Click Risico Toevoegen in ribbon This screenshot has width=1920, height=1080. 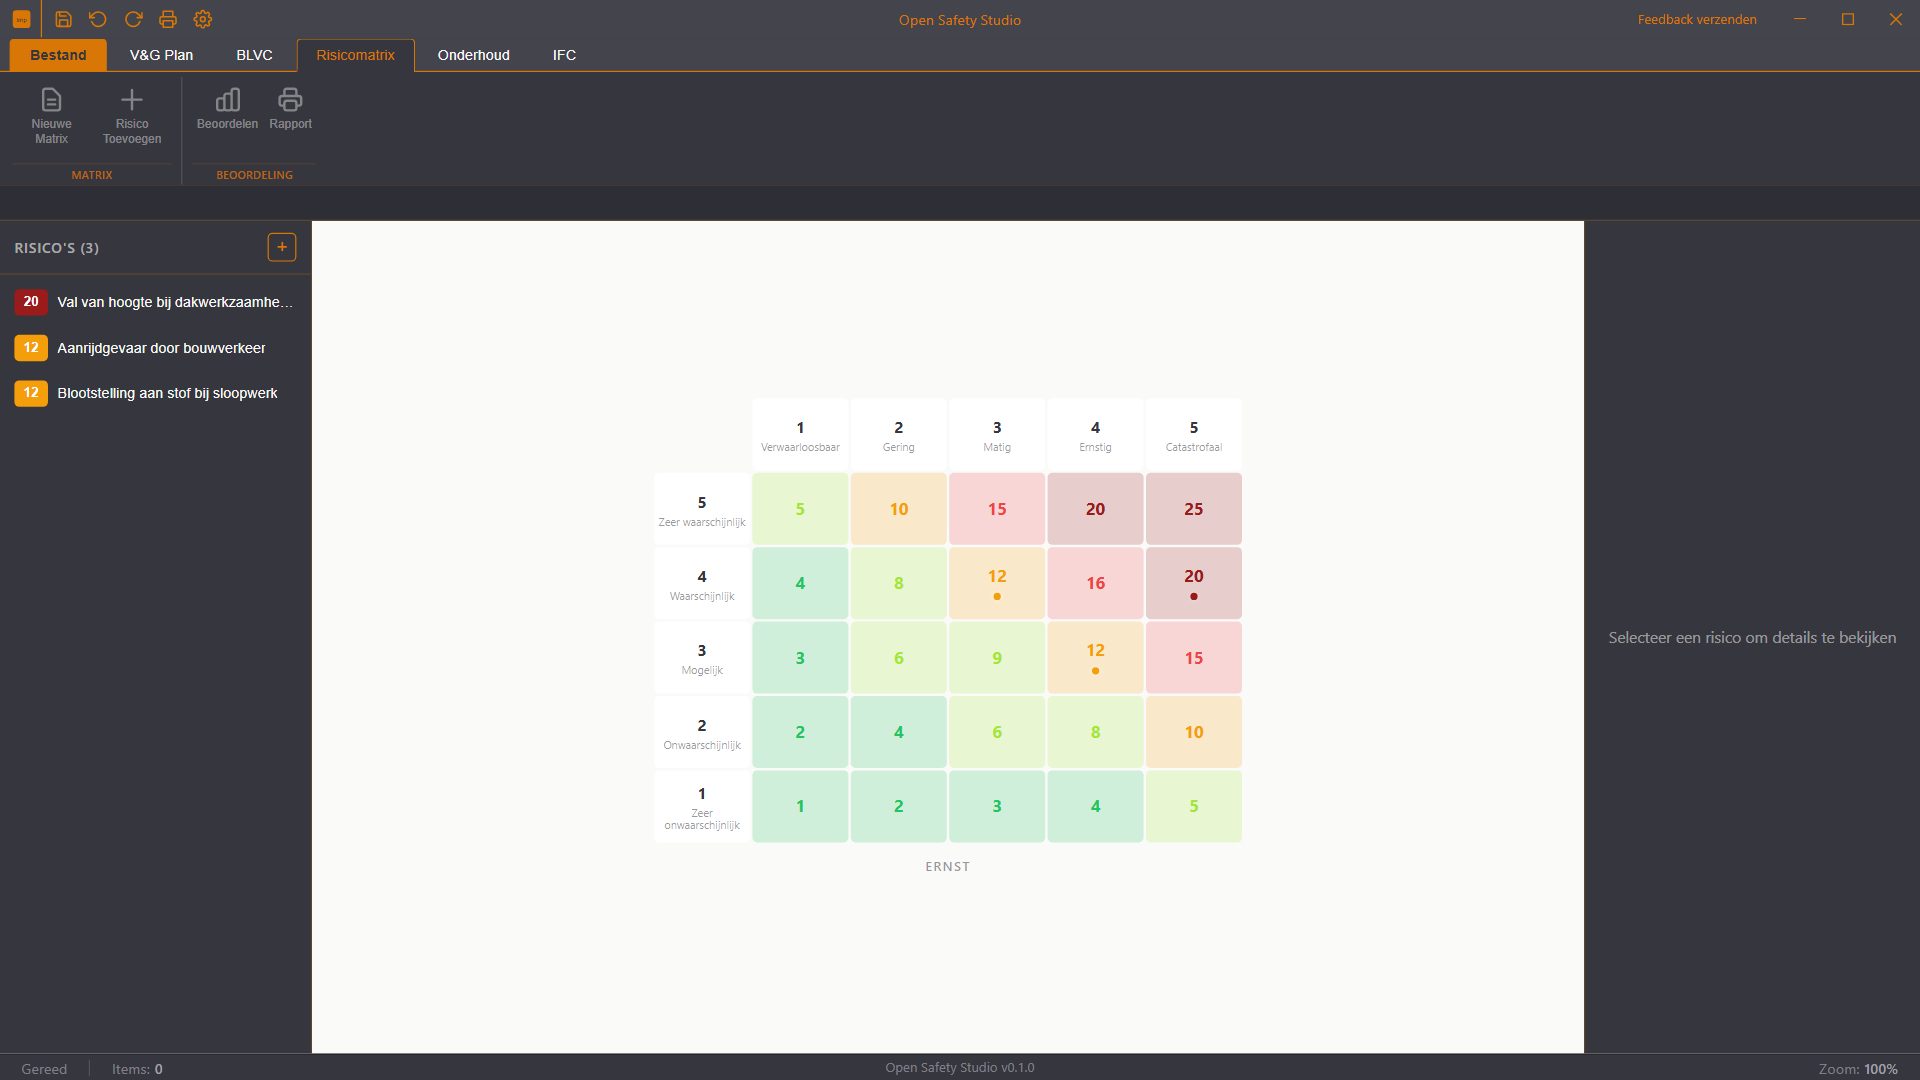[x=132, y=116]
